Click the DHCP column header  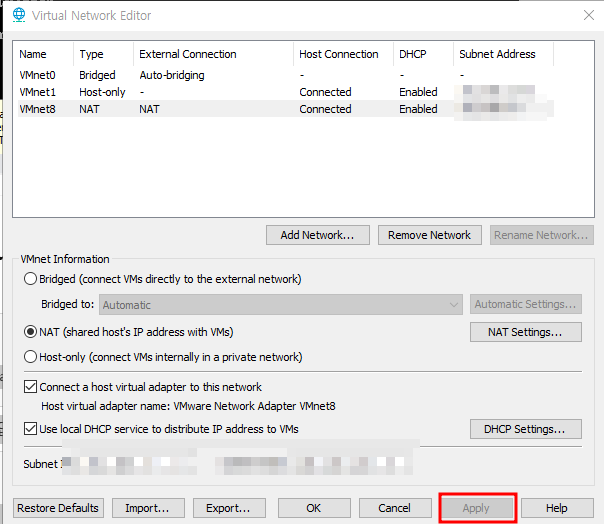[423, 54]
